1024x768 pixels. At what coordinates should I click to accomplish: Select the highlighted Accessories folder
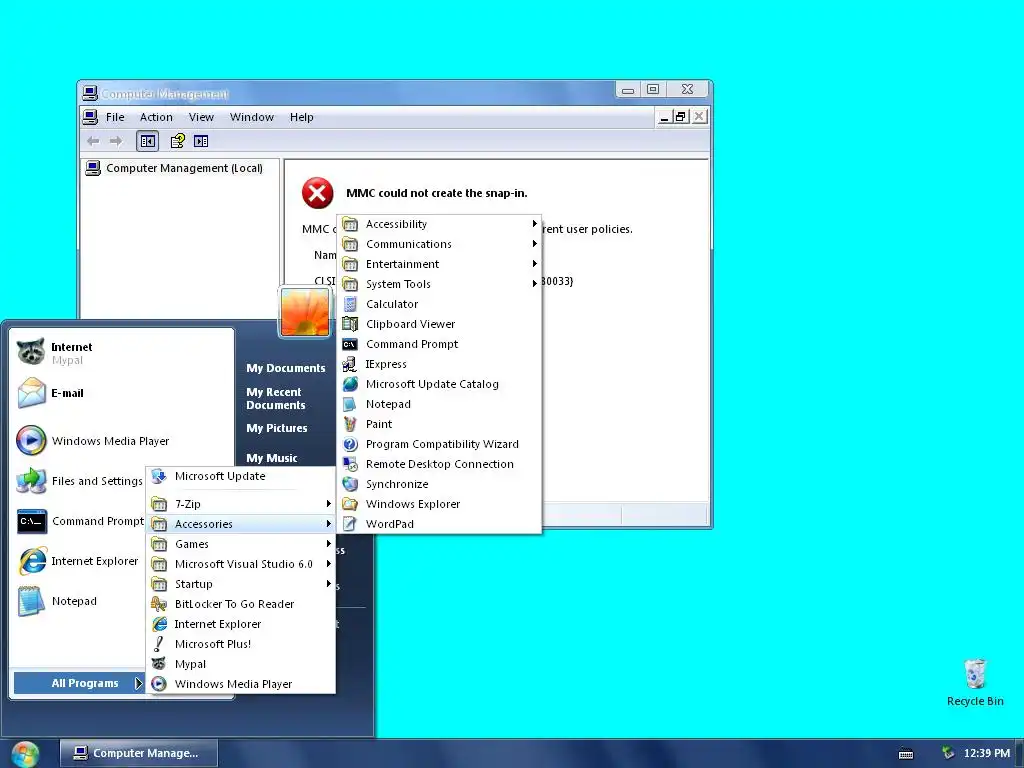[240, 524]
